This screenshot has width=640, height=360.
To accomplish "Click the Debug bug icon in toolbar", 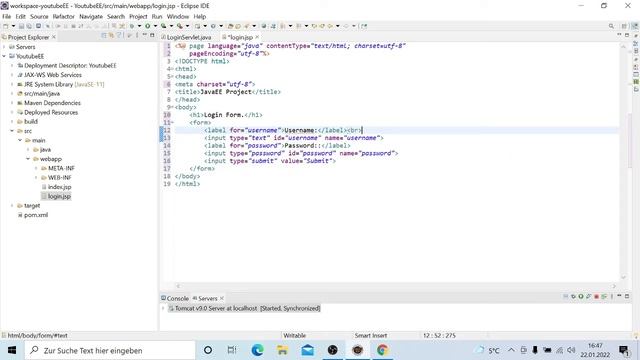I will click(x=132, y=26).
